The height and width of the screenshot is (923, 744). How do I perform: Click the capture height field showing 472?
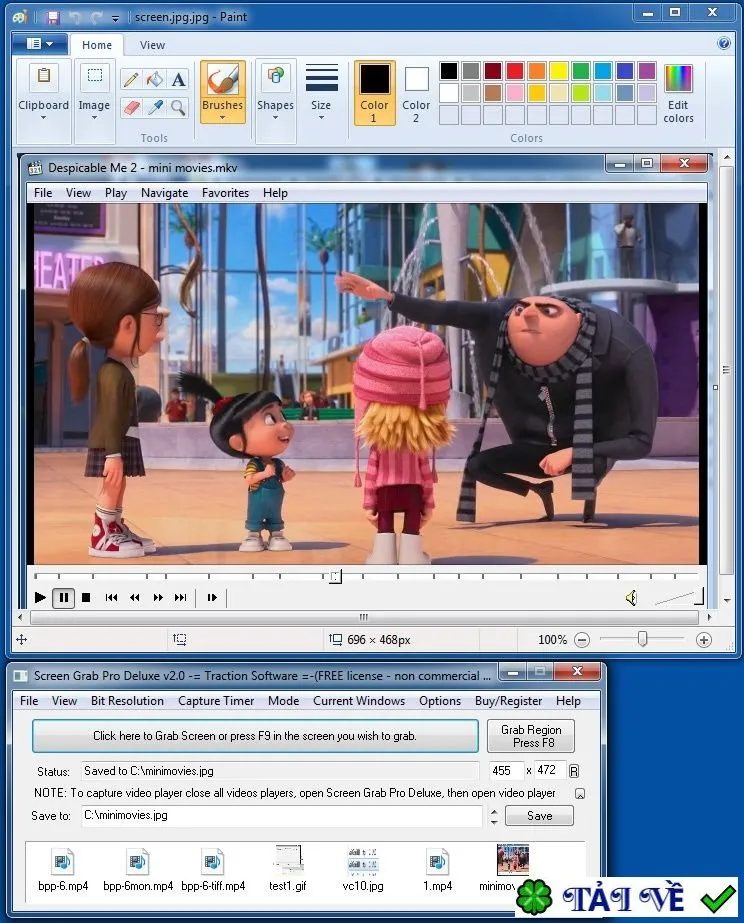[551, 771]
